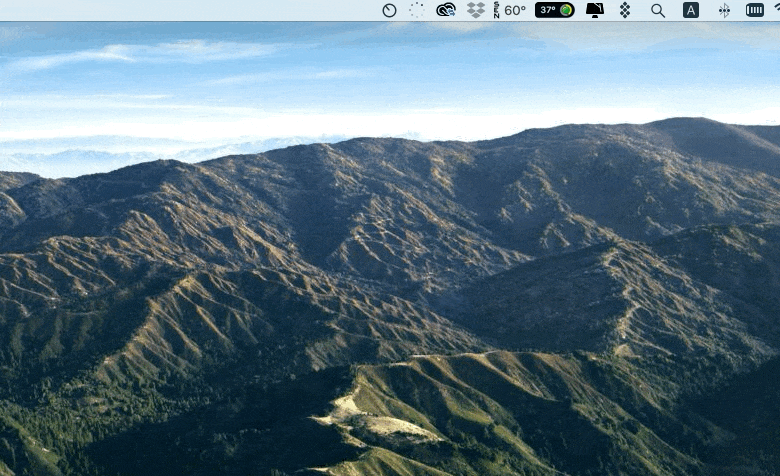
Task: Open the Dropbox menu bar icon
Action: click(476, 10)
